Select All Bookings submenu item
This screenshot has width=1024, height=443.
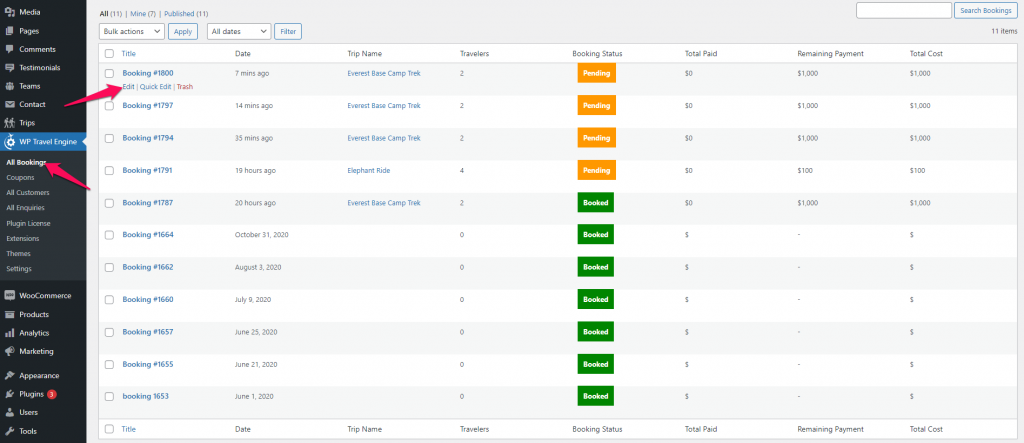click(26, 162)
